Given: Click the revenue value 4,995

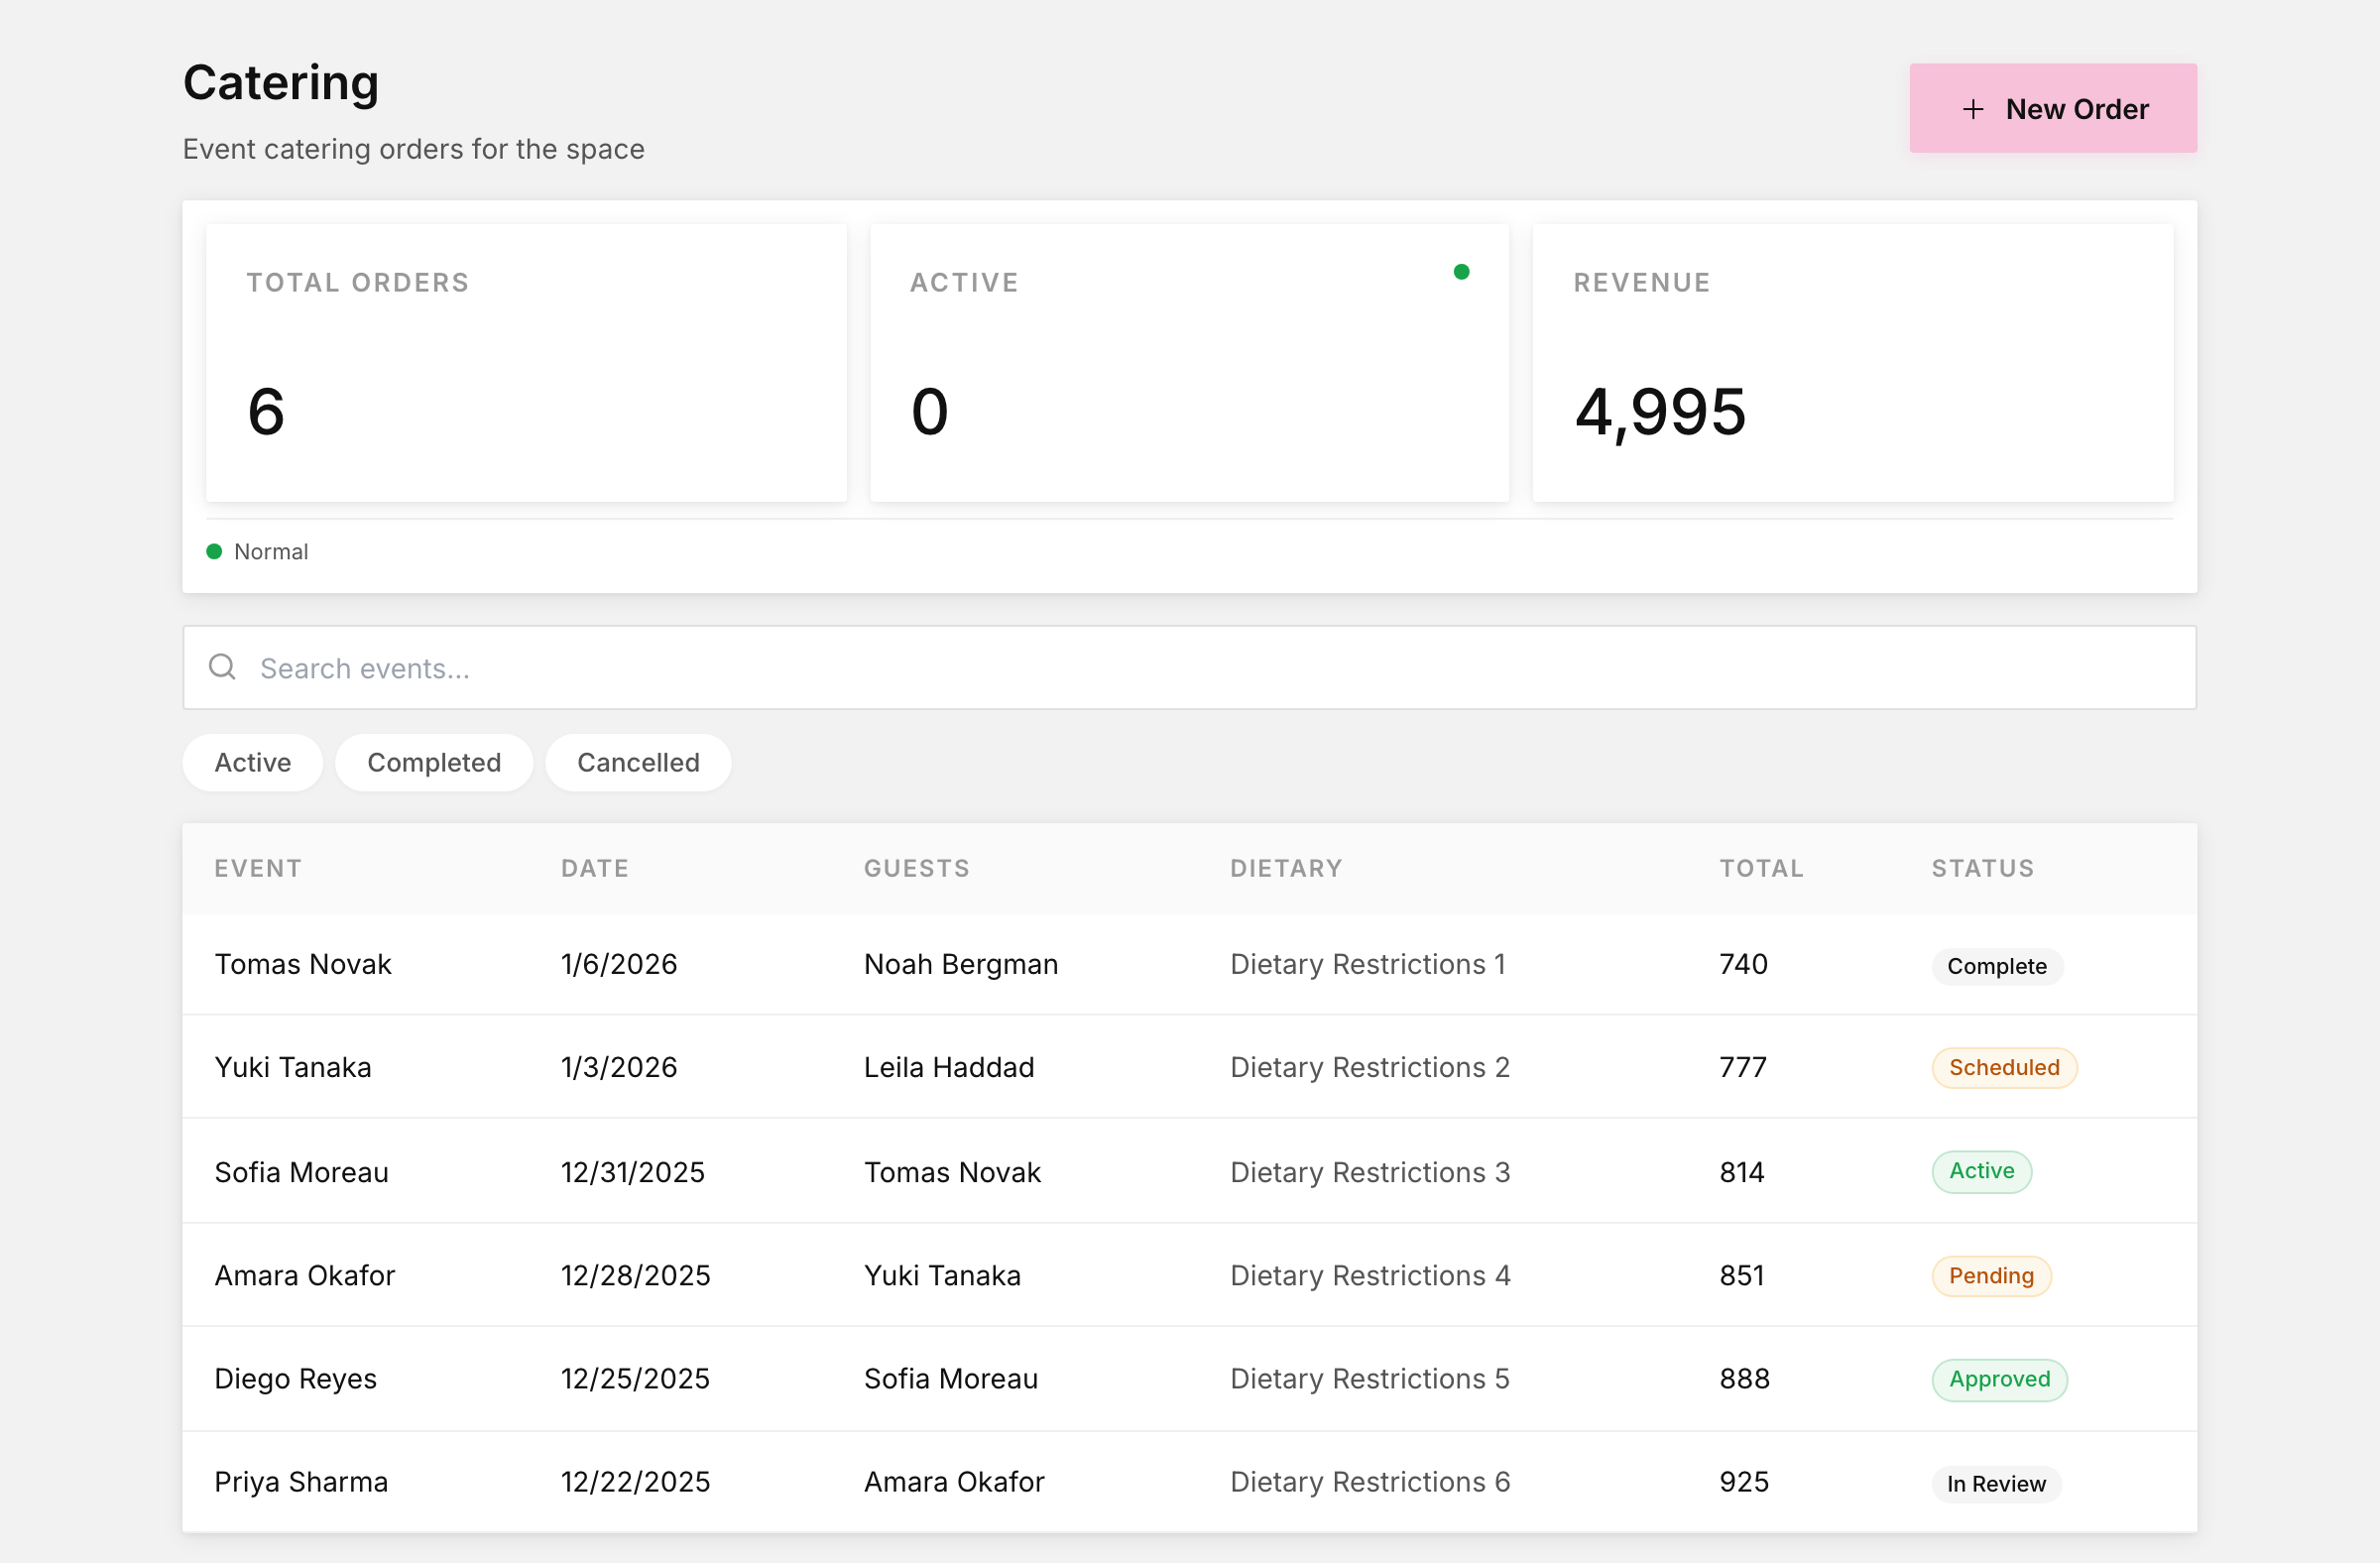Looking at the screenshot, I should pos(1660,412).
